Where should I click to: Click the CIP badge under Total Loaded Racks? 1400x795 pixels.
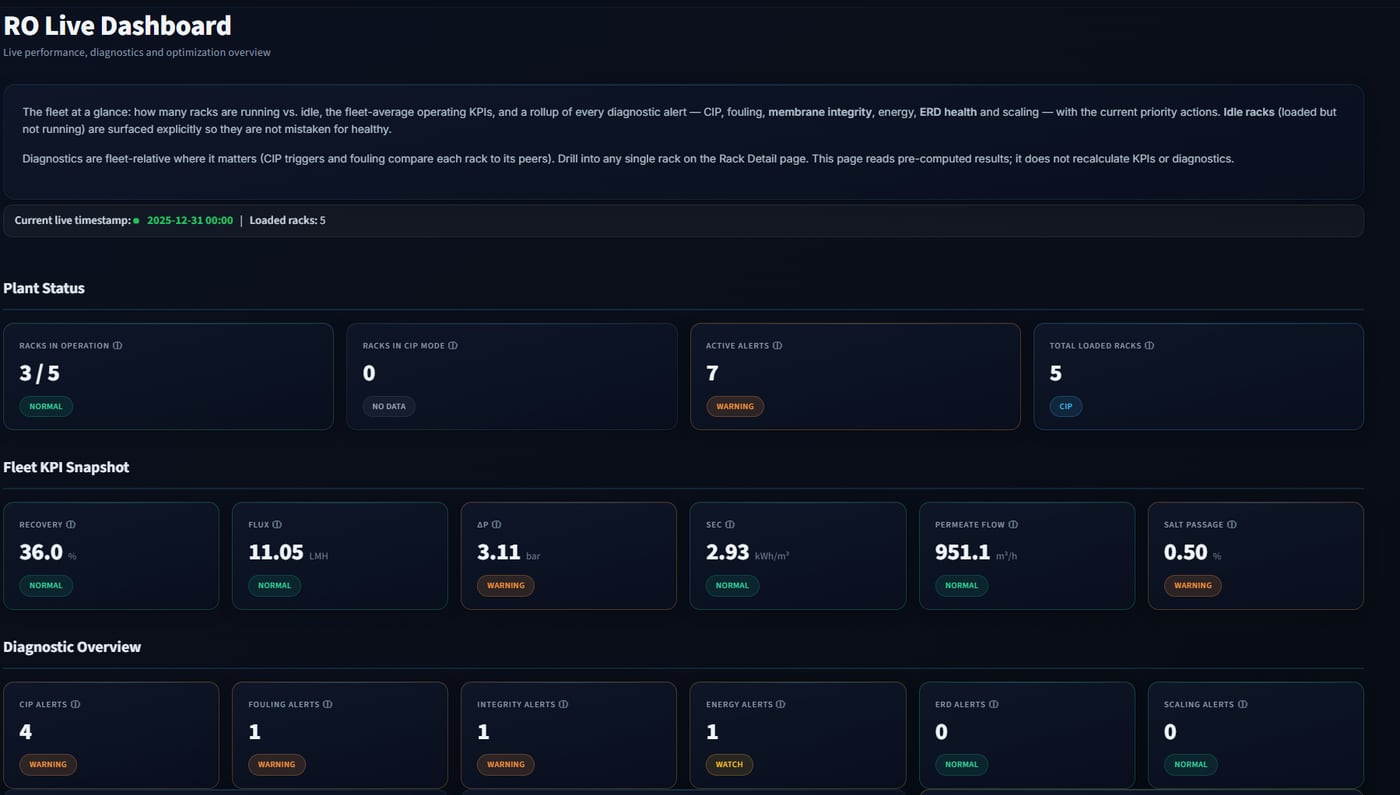(1066, 407)
